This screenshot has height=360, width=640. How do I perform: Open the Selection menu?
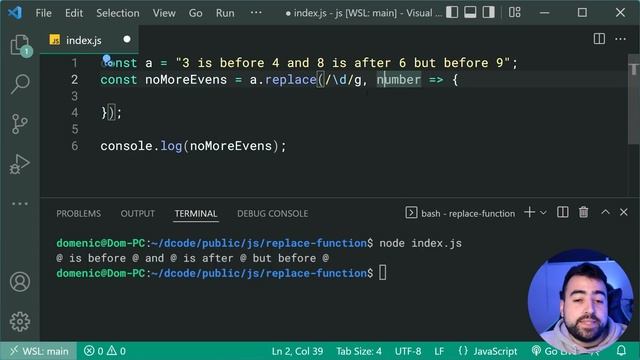[x=118, y=13]
